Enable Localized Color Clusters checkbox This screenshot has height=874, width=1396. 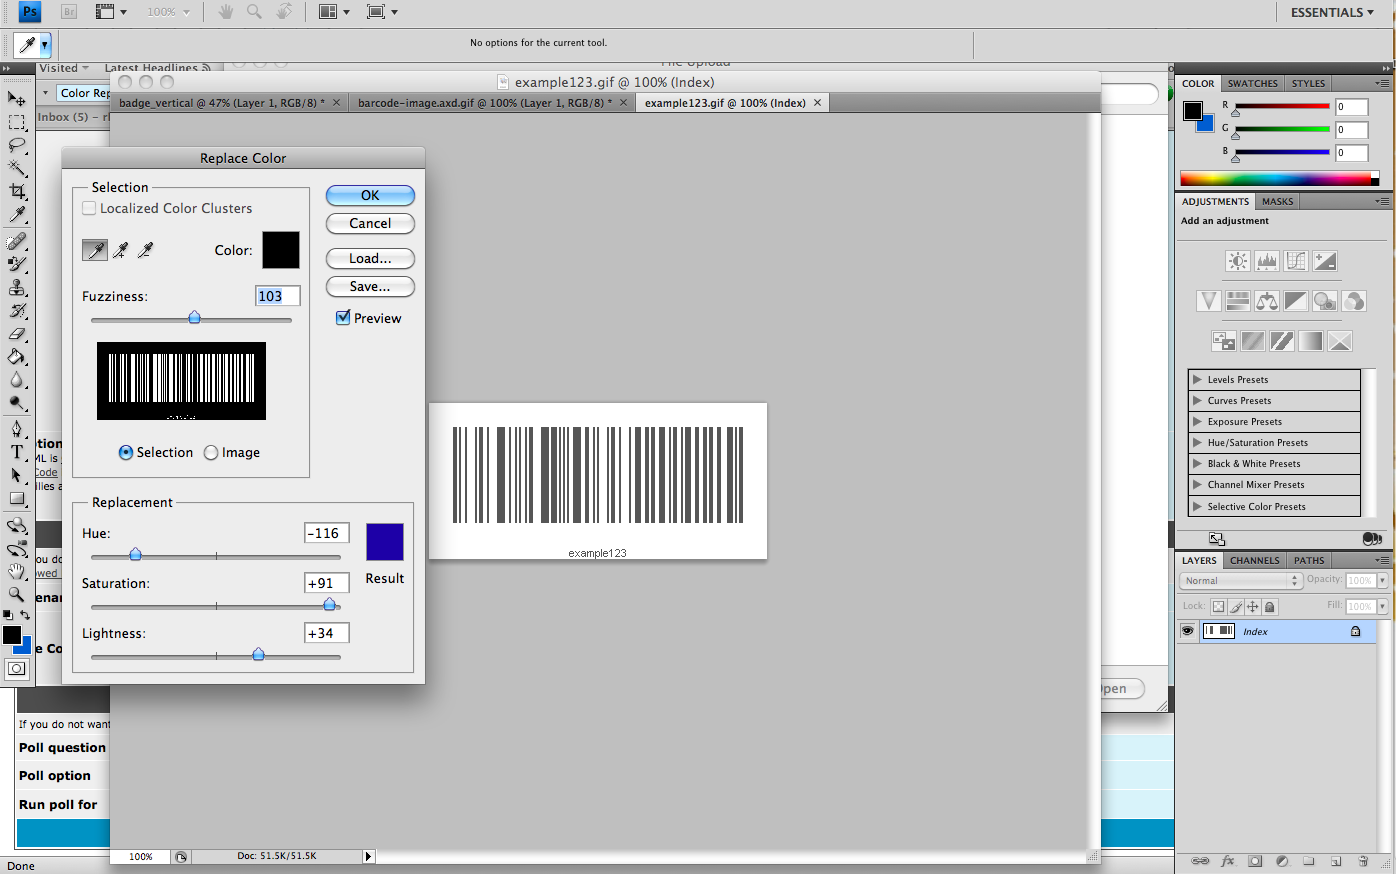pyautogui.click(x=90, y=208)
